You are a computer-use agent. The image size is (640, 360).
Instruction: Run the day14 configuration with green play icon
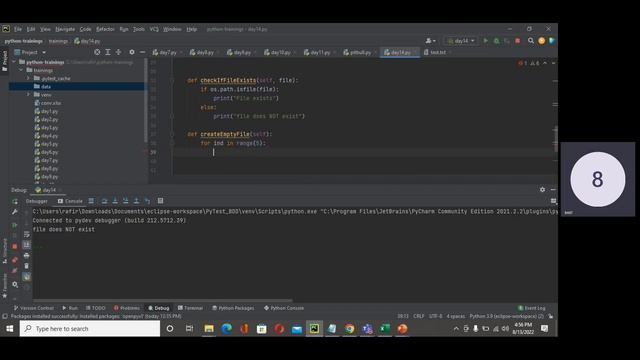[x=486, y=41]
